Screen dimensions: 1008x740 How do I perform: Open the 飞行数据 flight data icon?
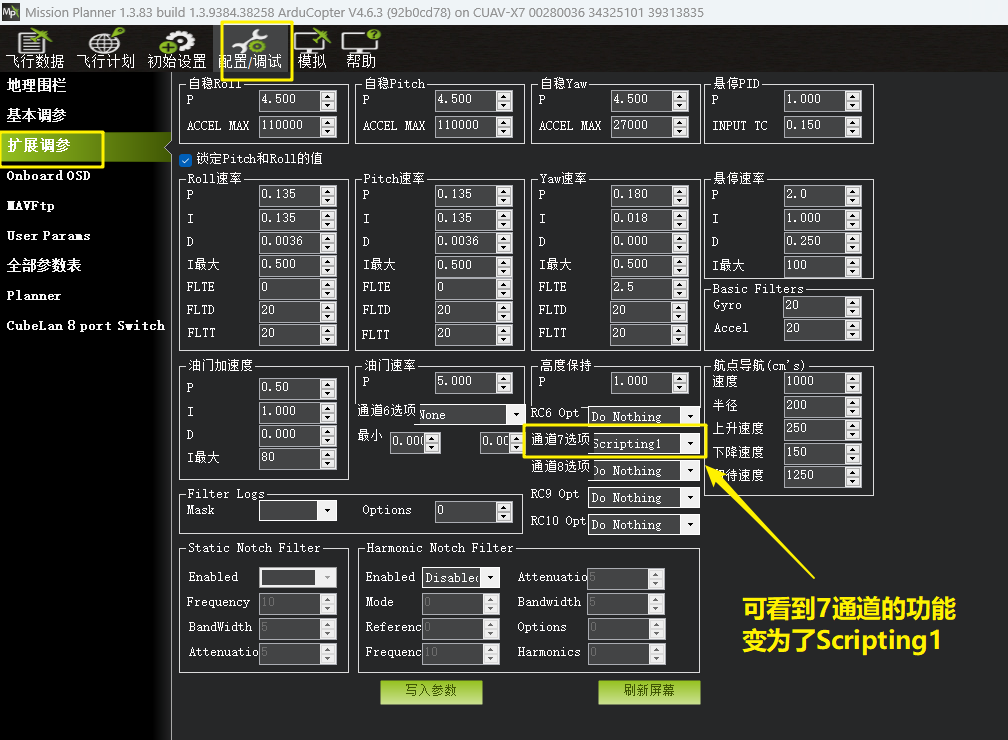34,45
